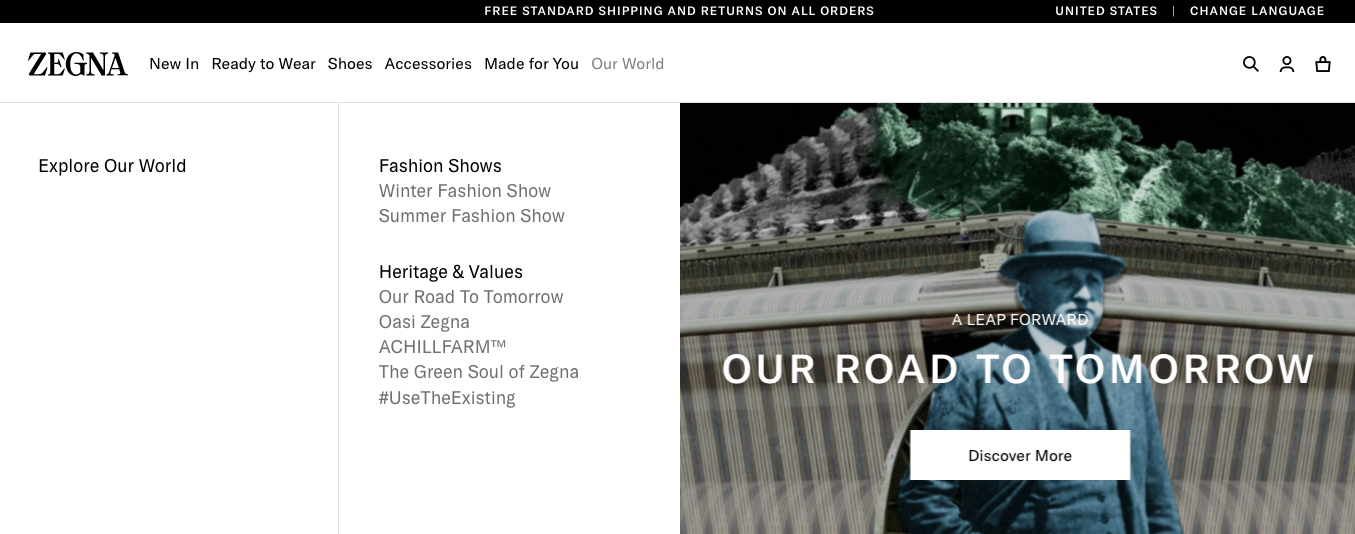Open the Summer Fashion Show link
This screenshot has height=534, width=1355.
(x=472, y=216)
